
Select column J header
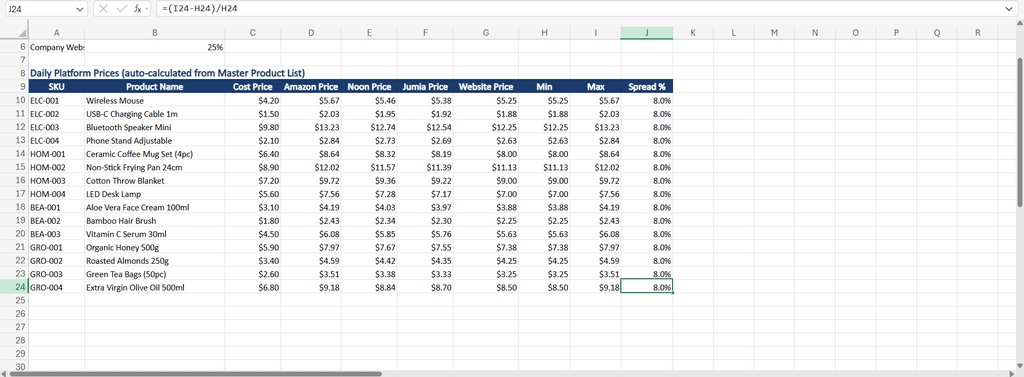point(647,33)
